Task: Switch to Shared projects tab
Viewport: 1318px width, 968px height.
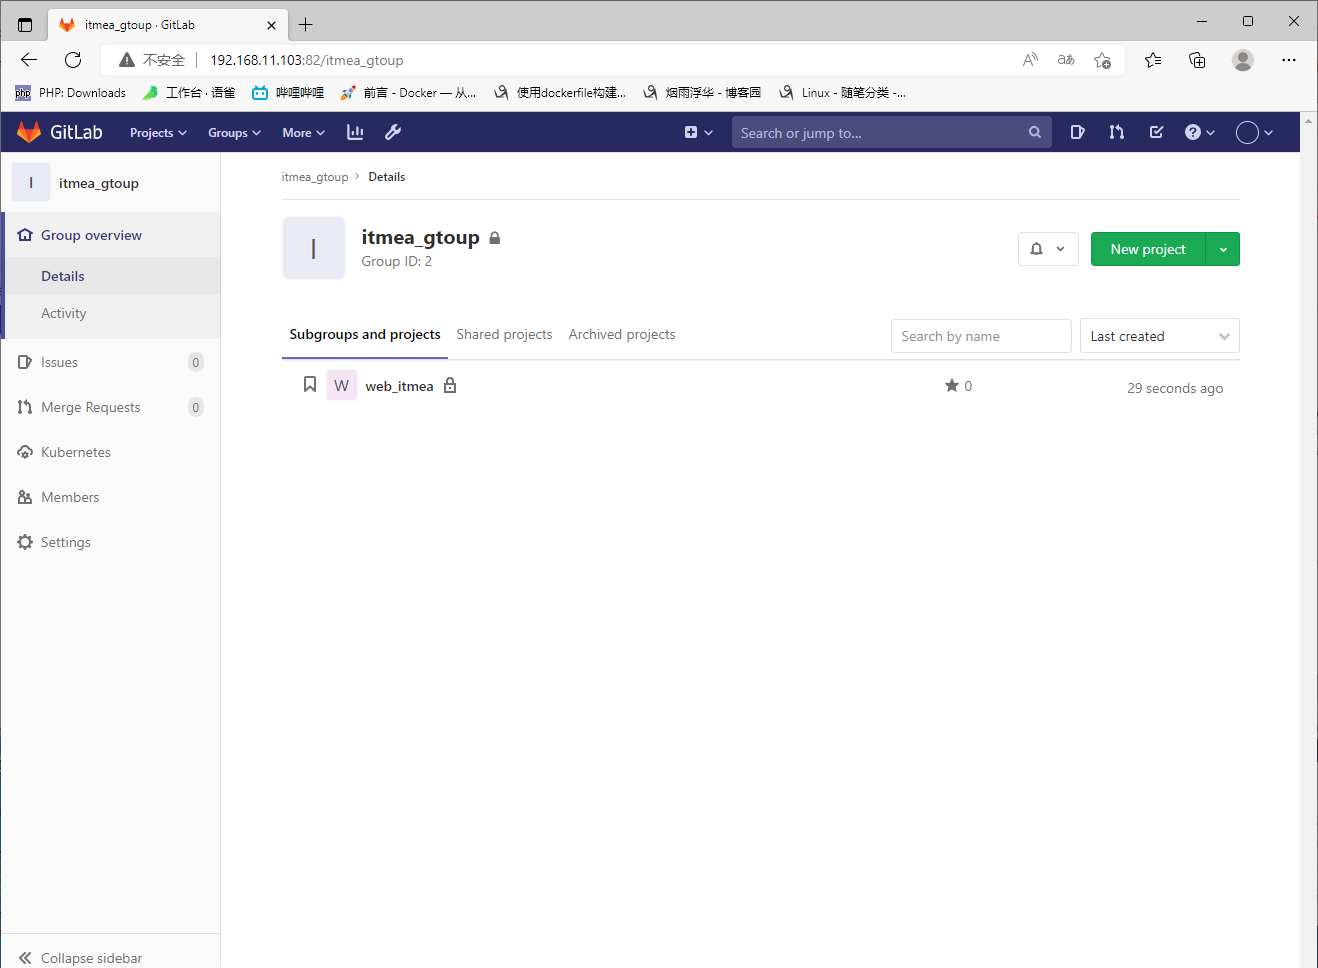Action: coord(504,334)
